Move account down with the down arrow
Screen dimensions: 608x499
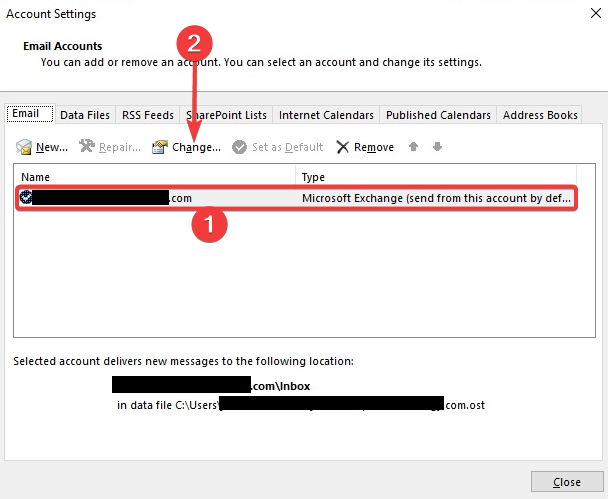437,147
